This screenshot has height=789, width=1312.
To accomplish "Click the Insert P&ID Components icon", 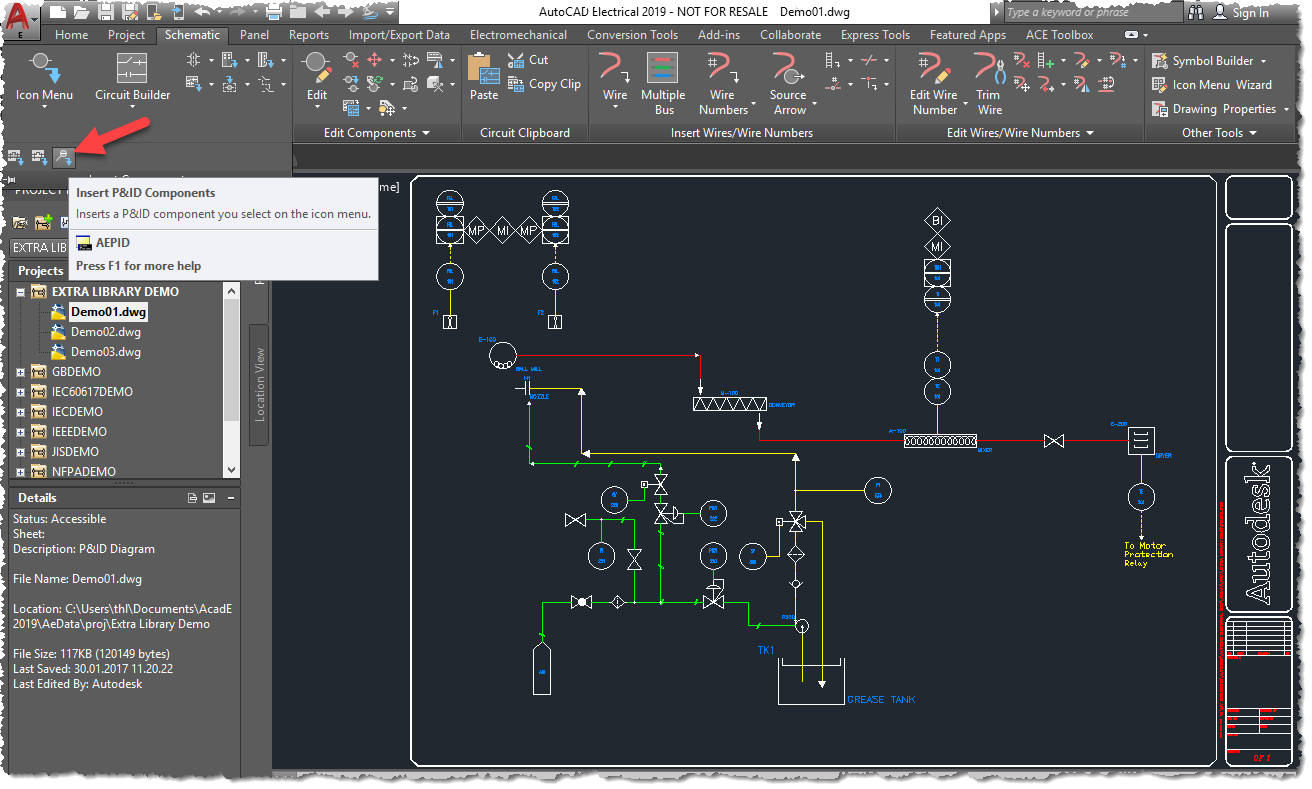I will 63,156.
